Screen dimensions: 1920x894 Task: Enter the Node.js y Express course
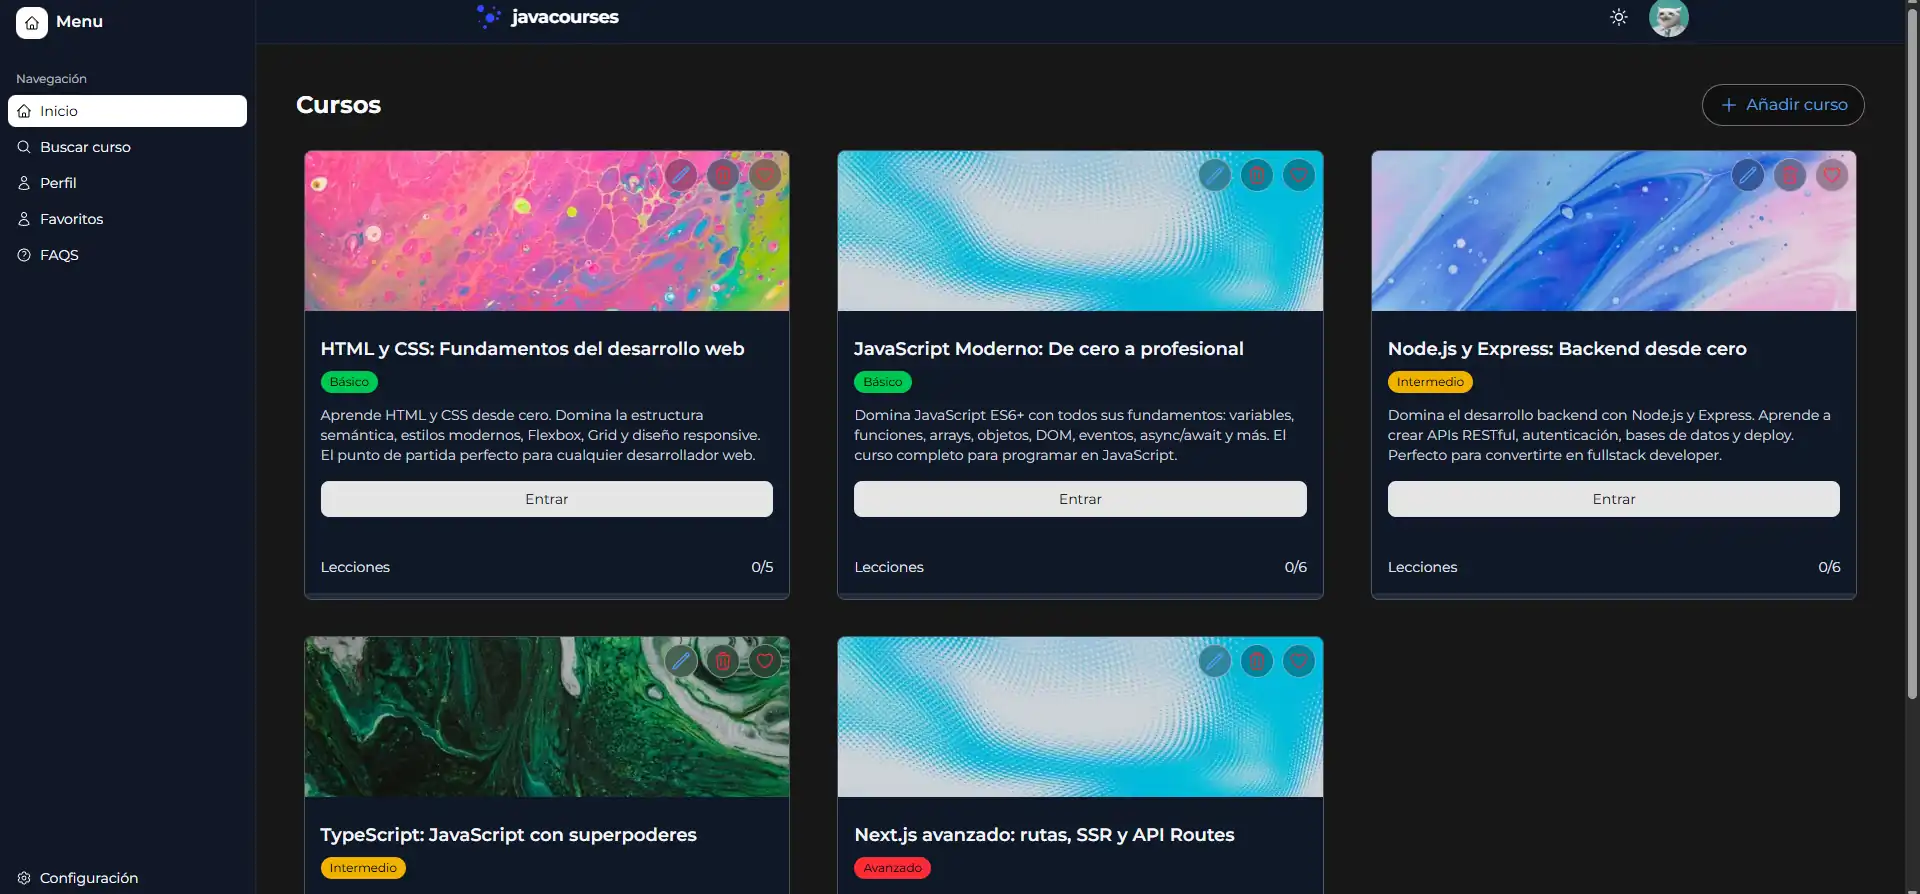[x=1614, y=499]
